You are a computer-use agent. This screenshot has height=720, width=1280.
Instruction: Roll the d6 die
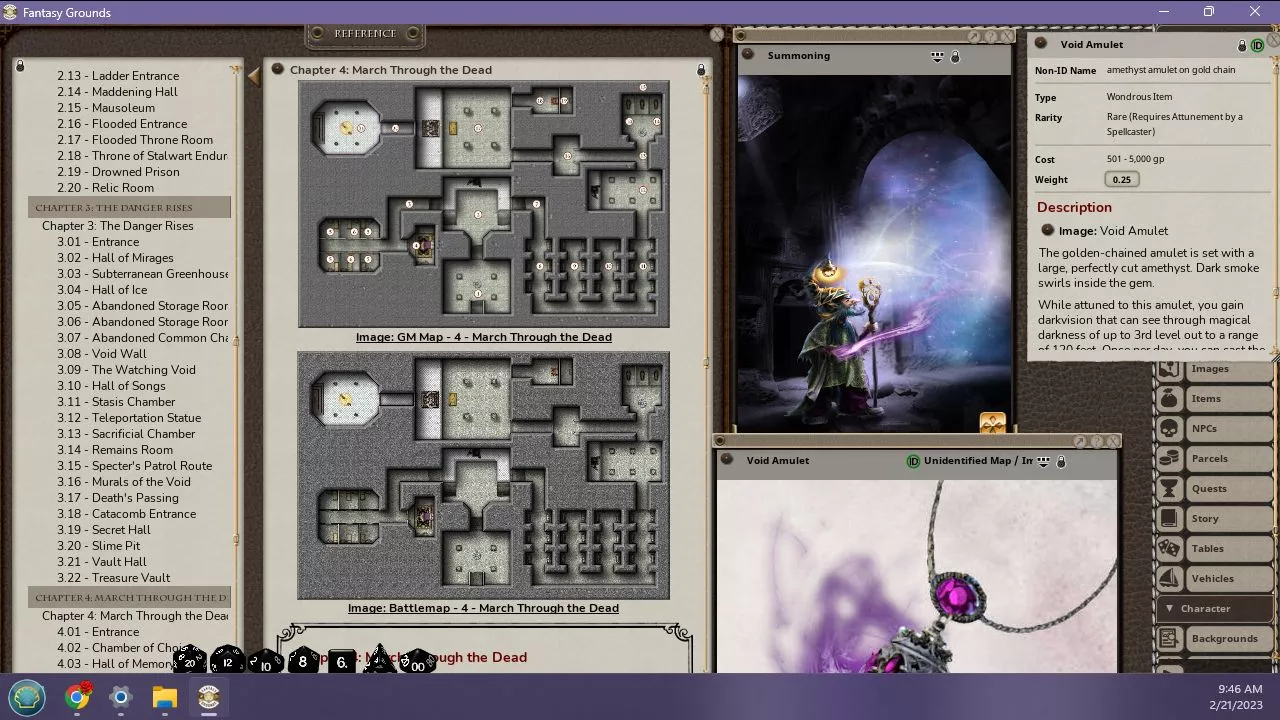342,661
